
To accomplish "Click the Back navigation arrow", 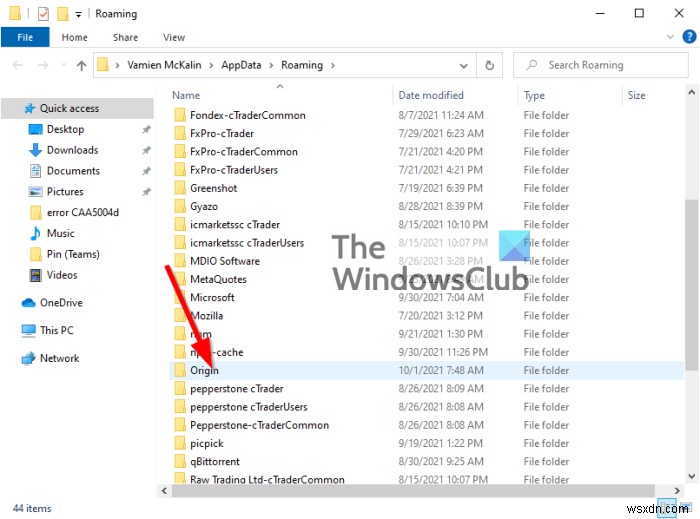I will click(x=18, y=66).
